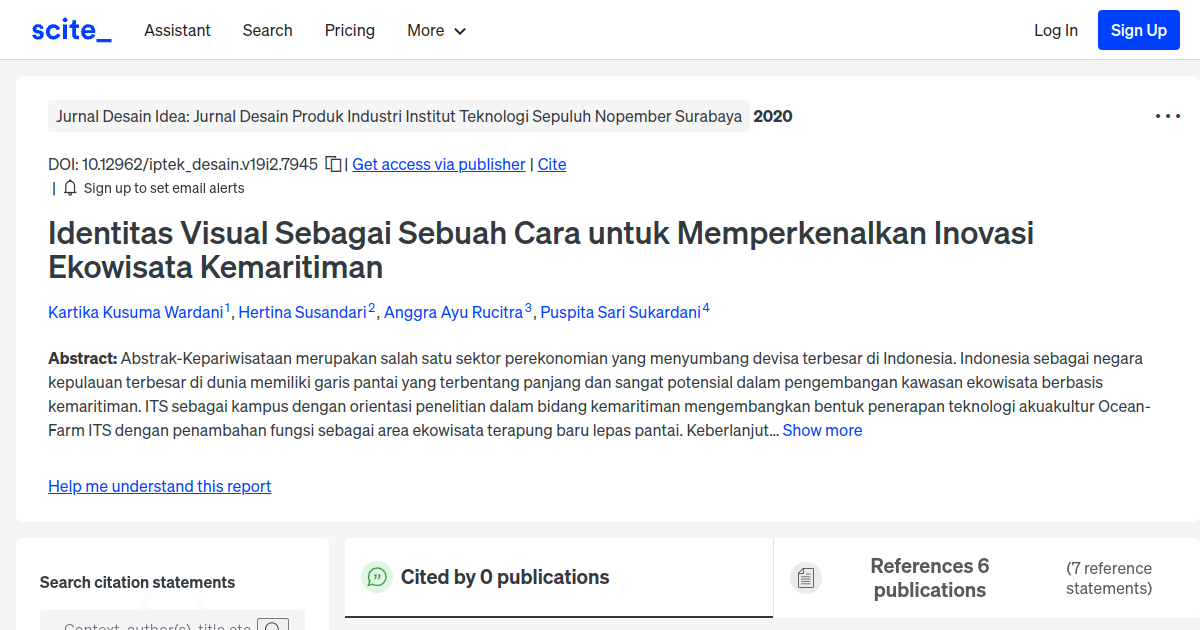Open the three-dot options menu
This screenshot has height=630, width=1200.
tap(1167, 115)
